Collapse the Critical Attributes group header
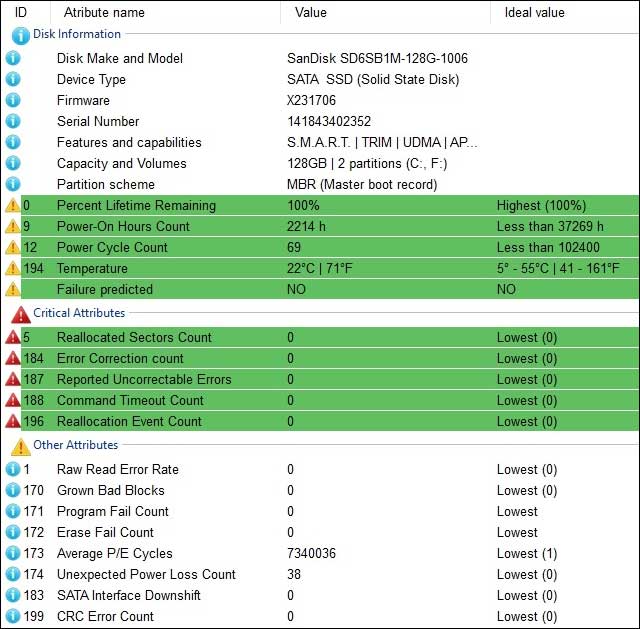640x629 pixels. pyautogui.click(x=79, y=313)
